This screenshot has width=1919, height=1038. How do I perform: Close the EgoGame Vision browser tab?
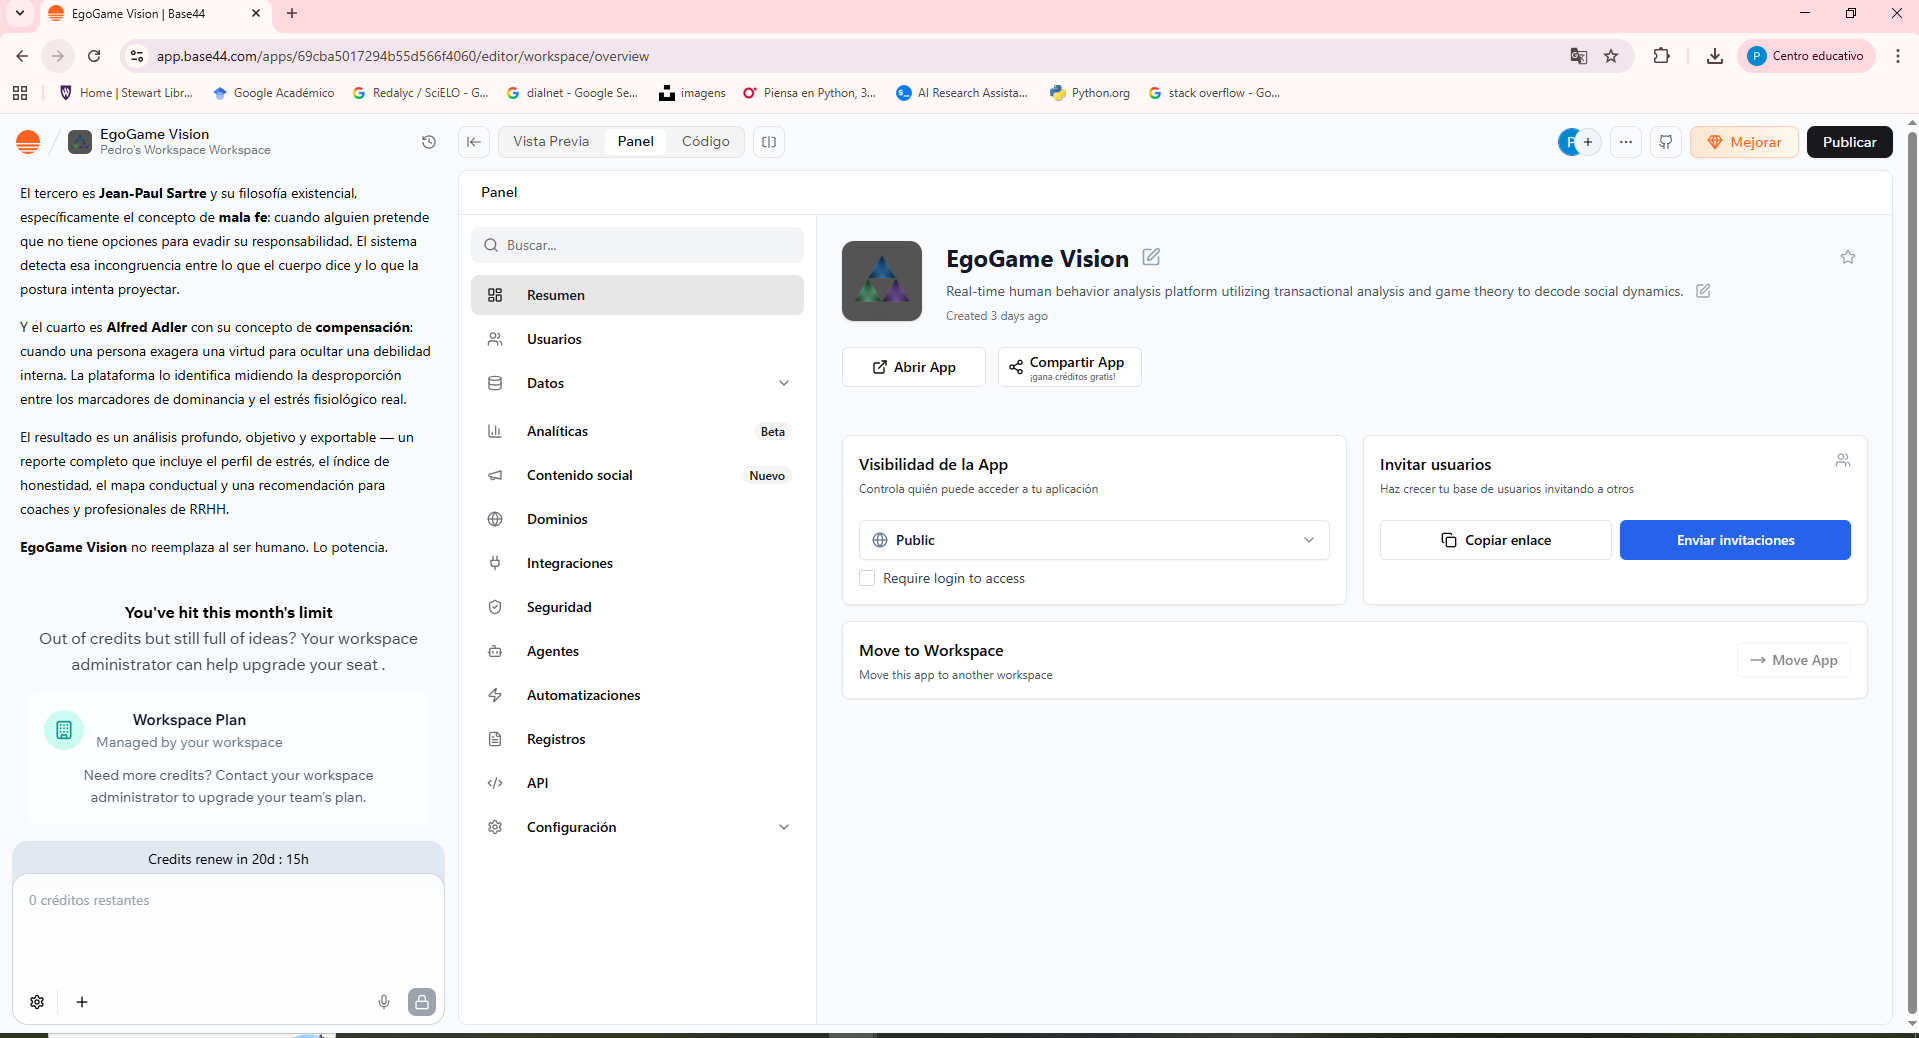coord(256,13)
